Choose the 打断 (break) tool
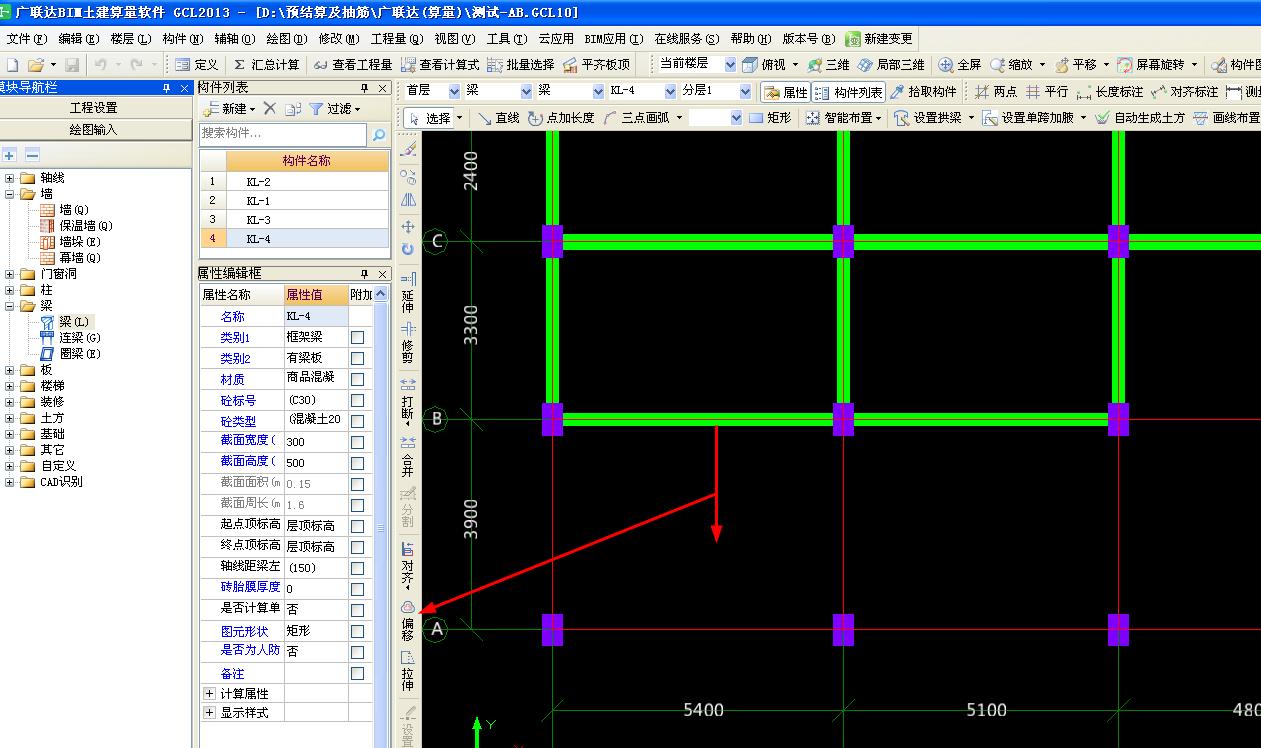The image size is (1261, 748). click(408, 399)
